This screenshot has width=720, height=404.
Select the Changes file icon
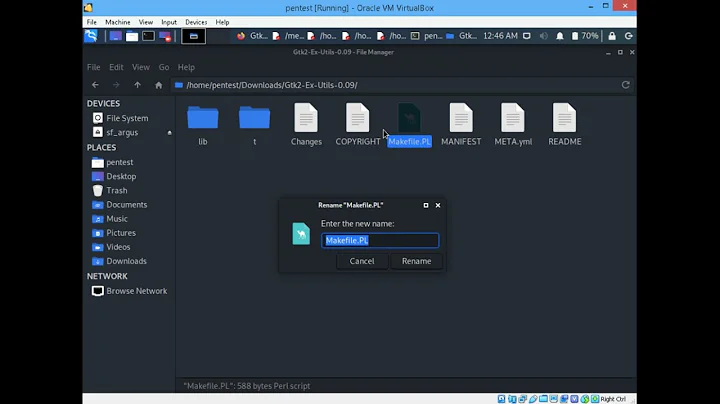tap(306, 118)
